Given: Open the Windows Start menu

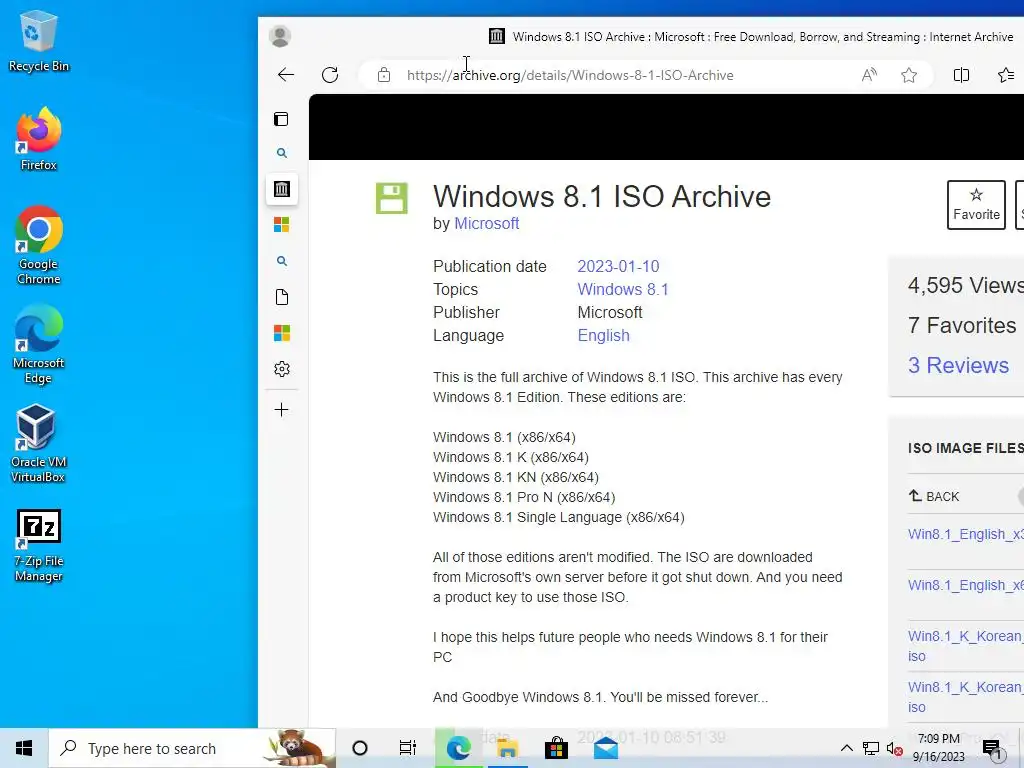Looking at the screenshot, I should [24, 748].
